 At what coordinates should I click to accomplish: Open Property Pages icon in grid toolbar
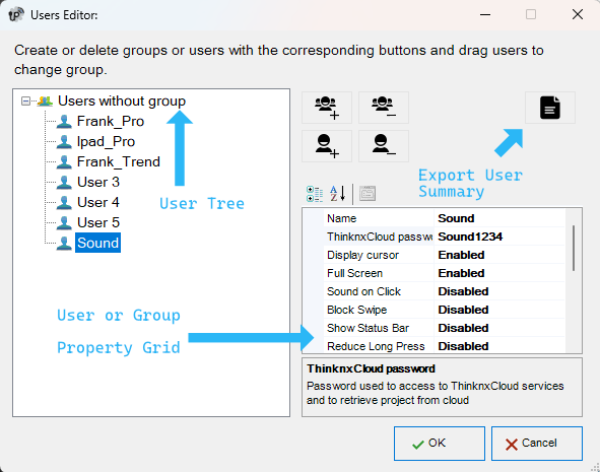coord(367,194)
